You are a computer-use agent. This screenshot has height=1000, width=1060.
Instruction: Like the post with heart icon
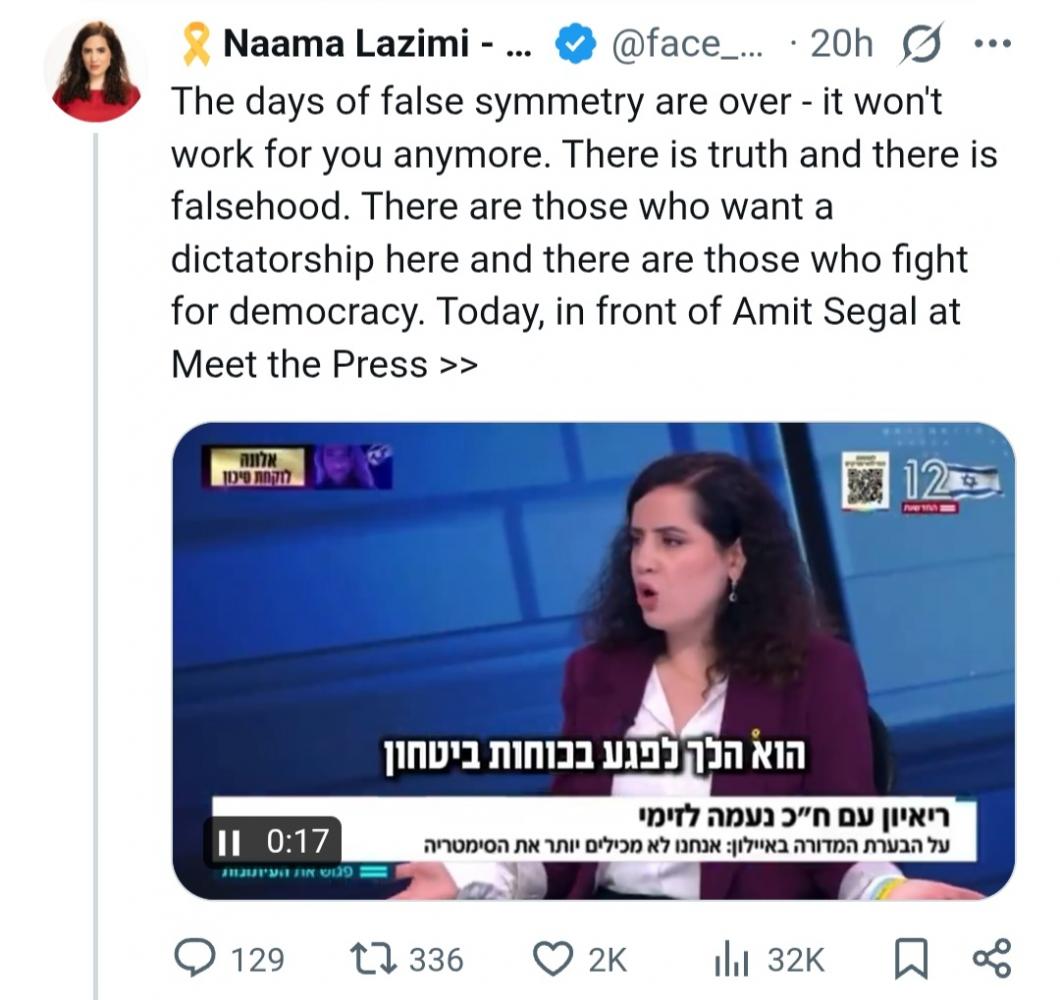[x=551, y=960]
